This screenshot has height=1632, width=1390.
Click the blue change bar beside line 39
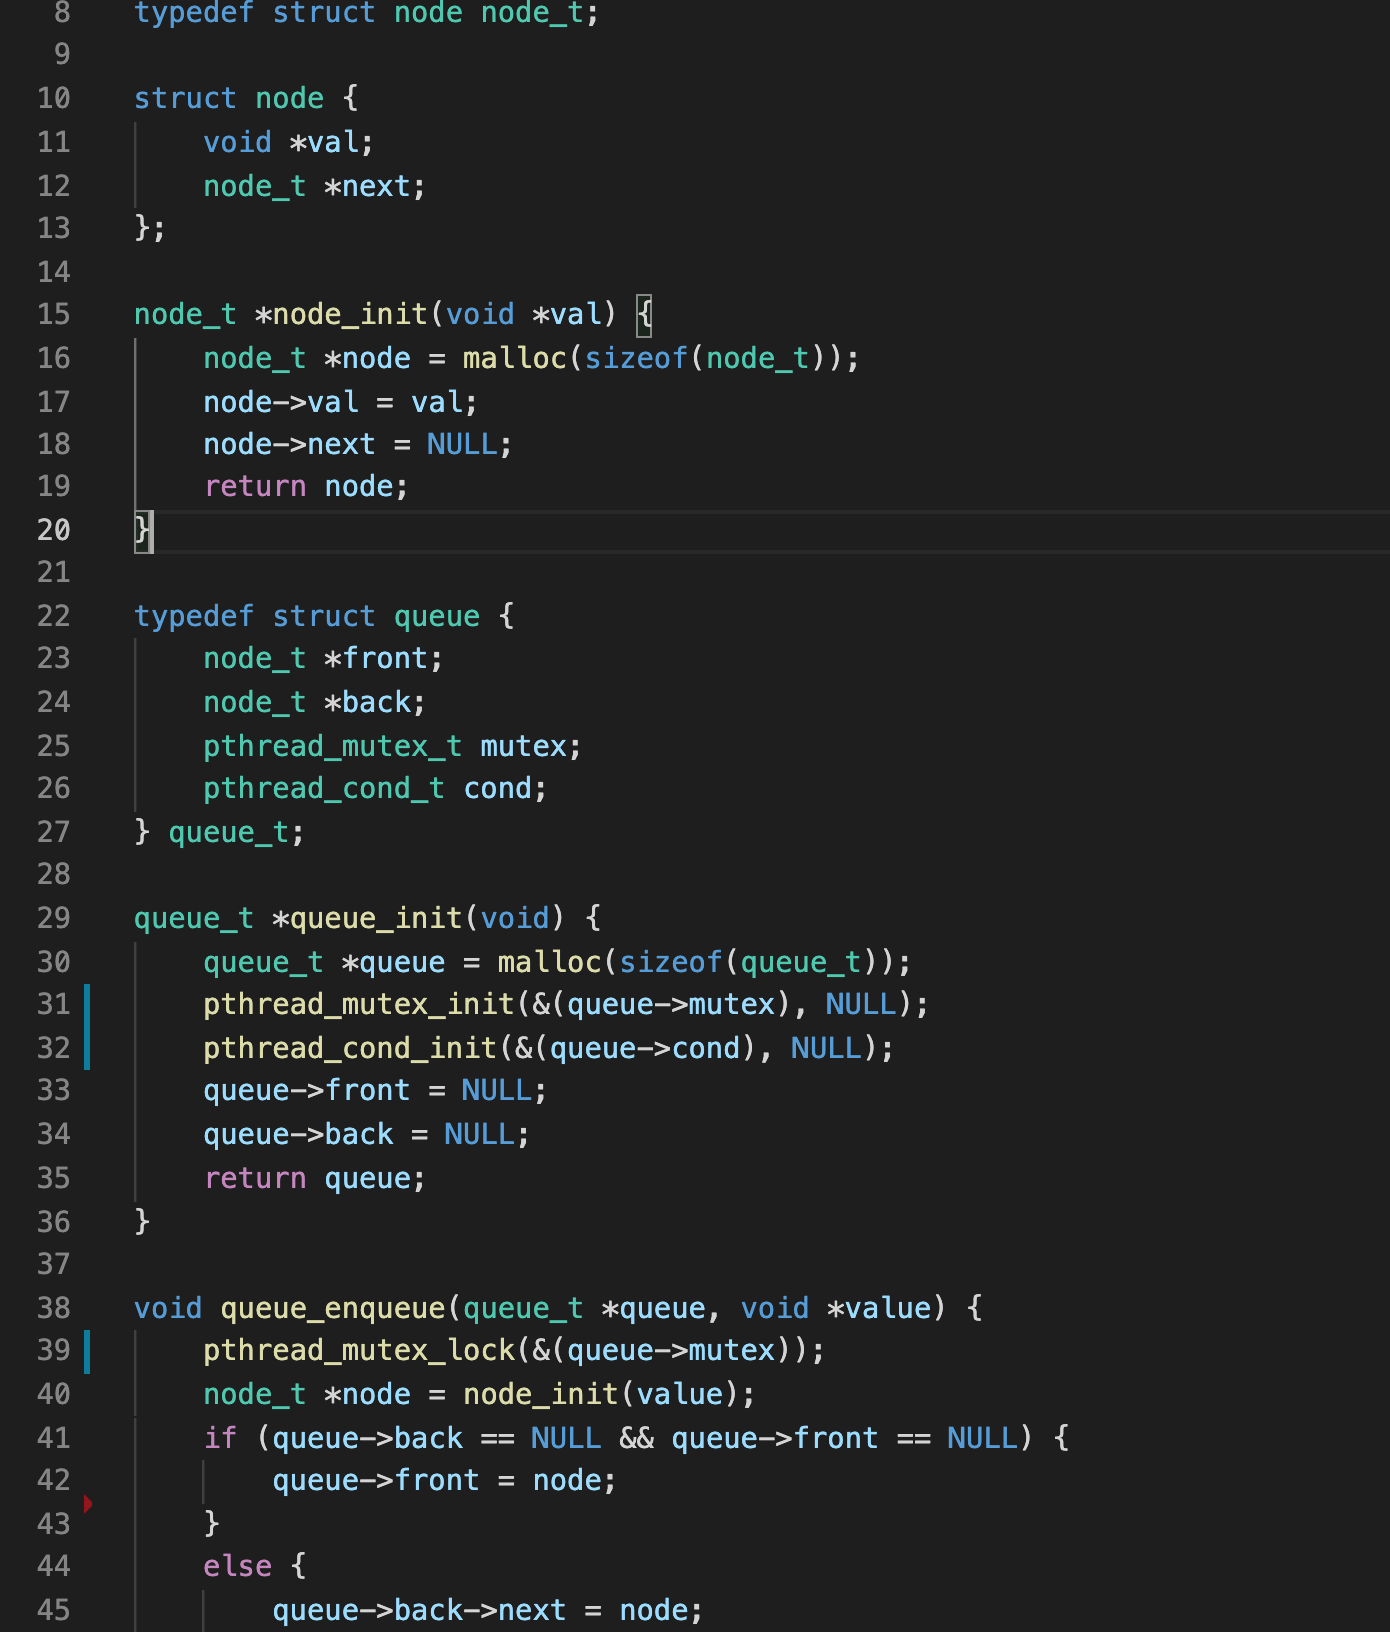coord(87,1351)
